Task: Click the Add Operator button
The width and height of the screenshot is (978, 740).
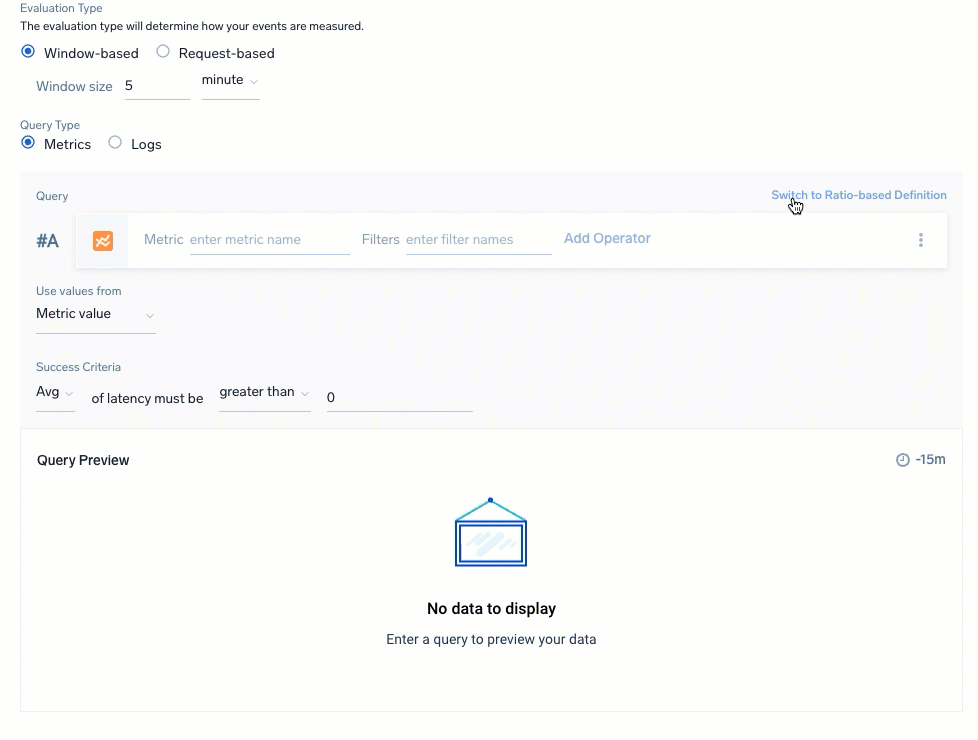Action: 607,238
